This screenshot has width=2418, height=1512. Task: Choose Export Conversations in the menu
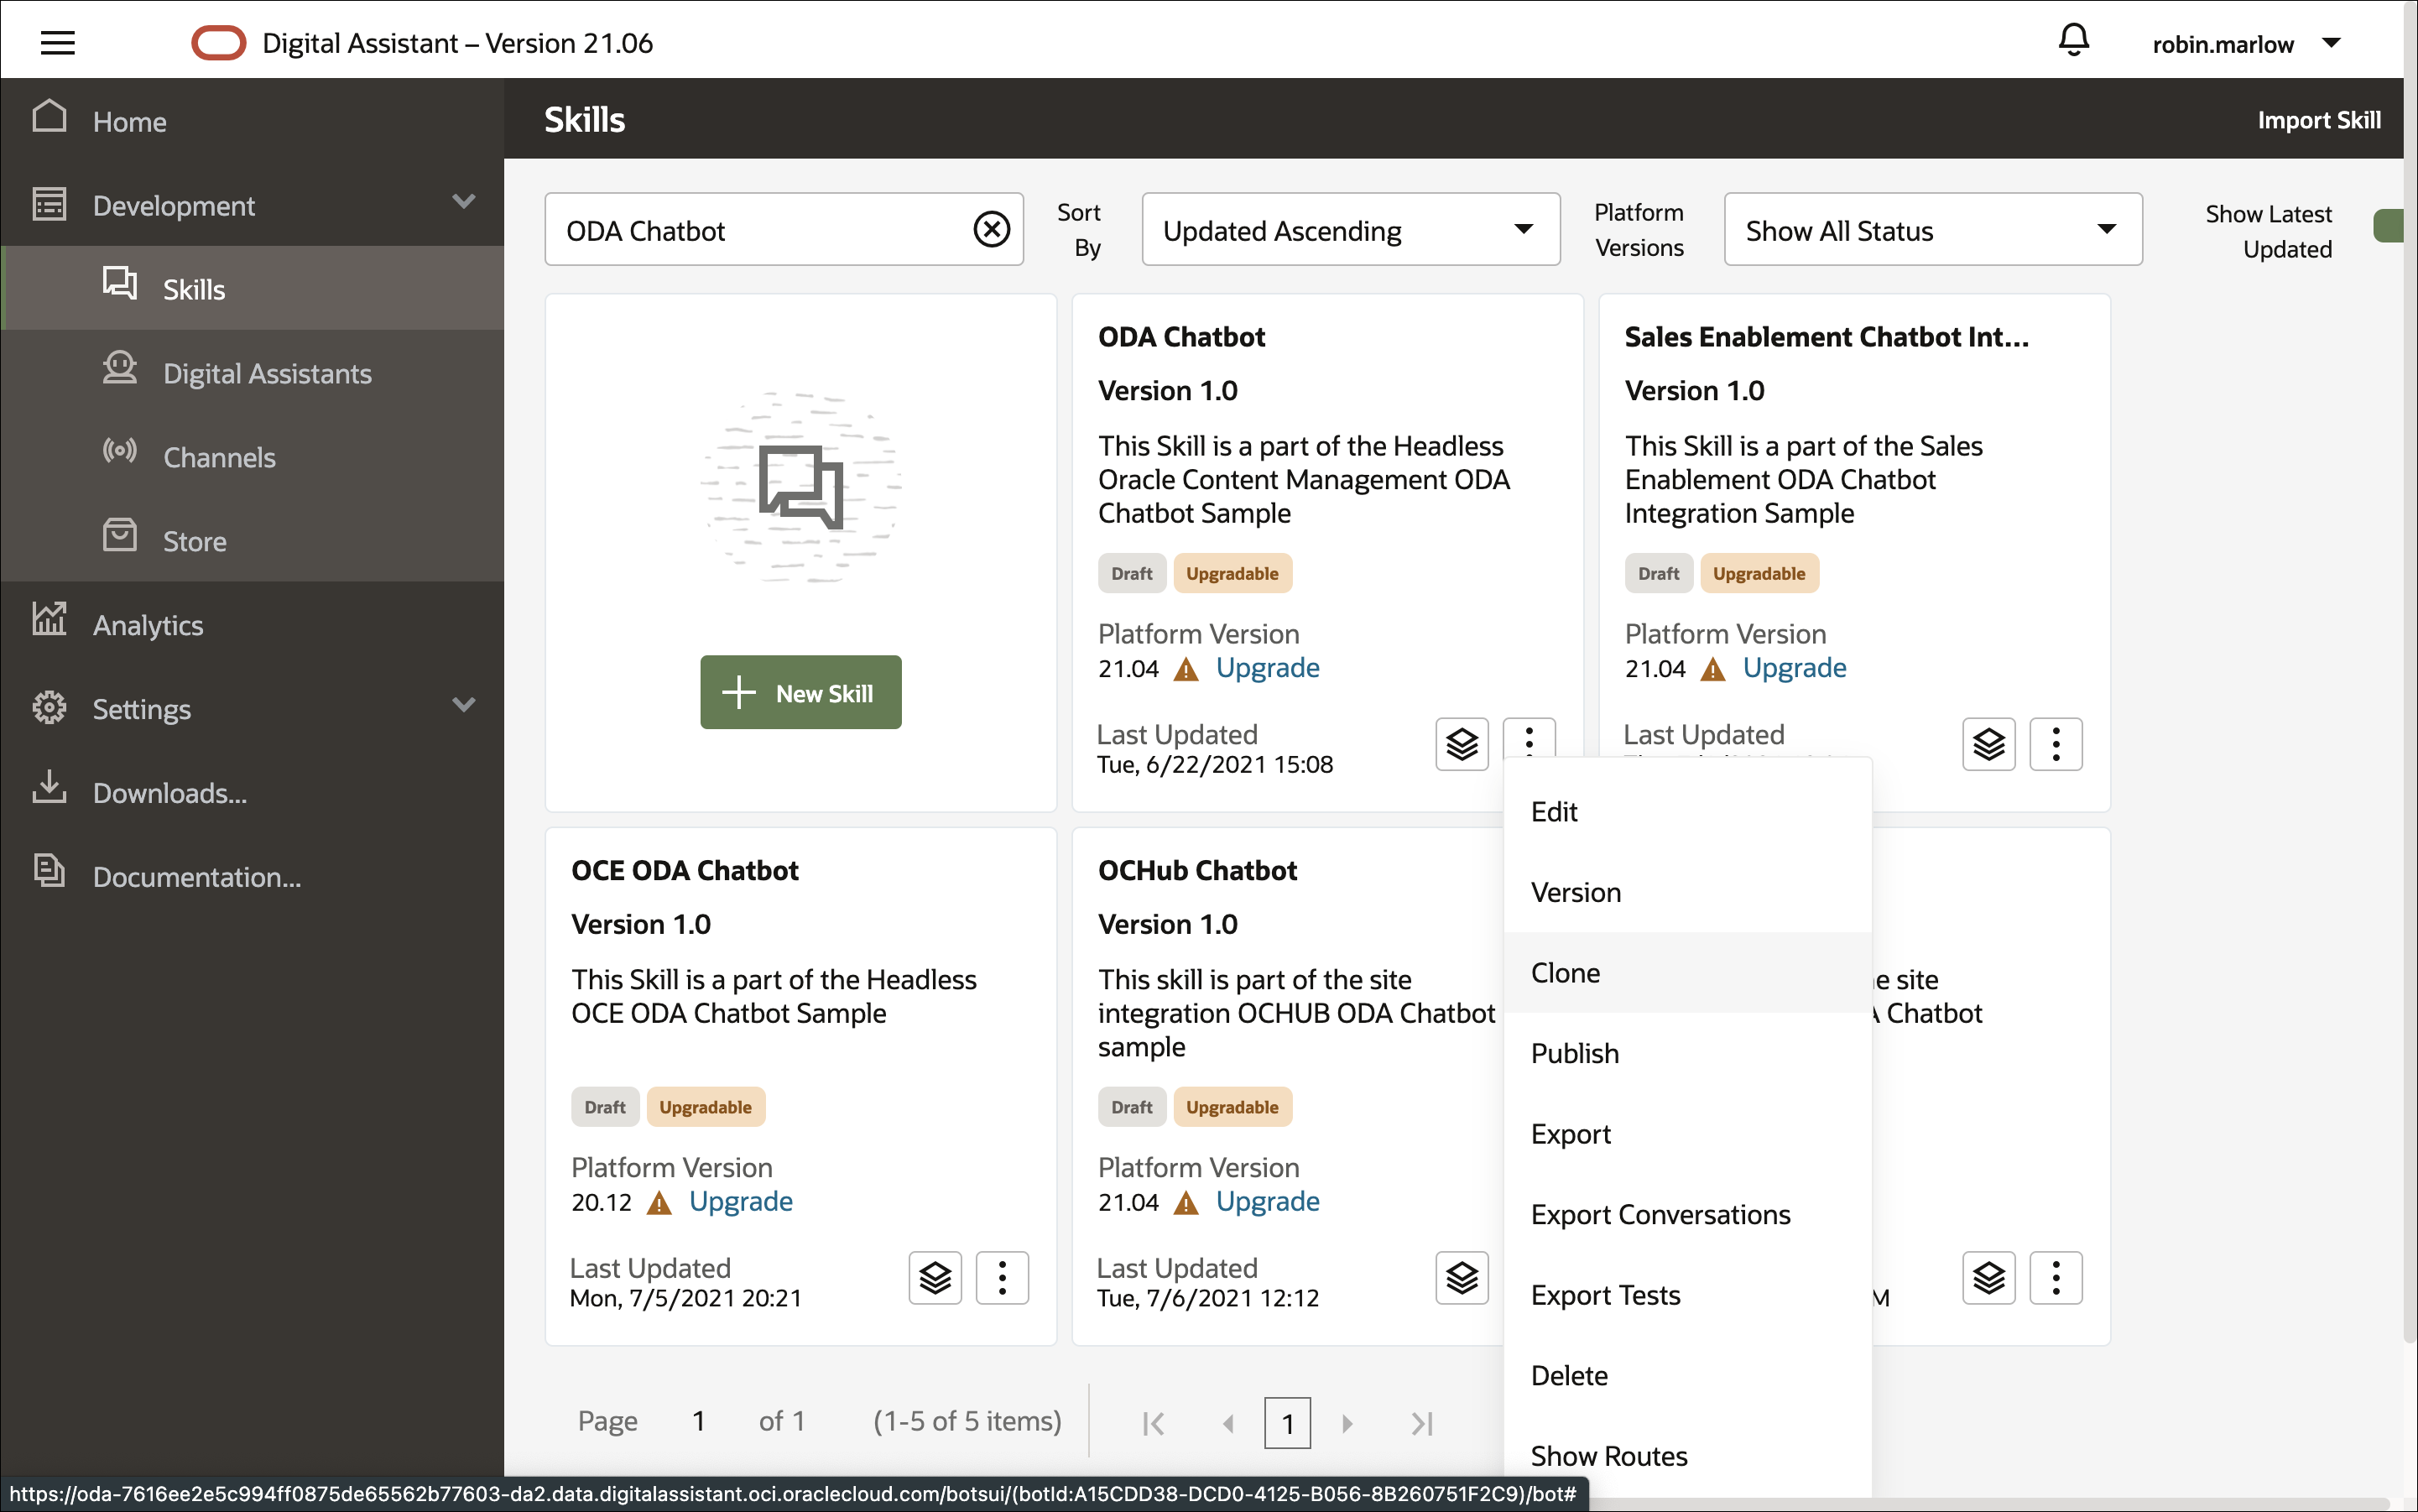[x=1661, y=1213]
